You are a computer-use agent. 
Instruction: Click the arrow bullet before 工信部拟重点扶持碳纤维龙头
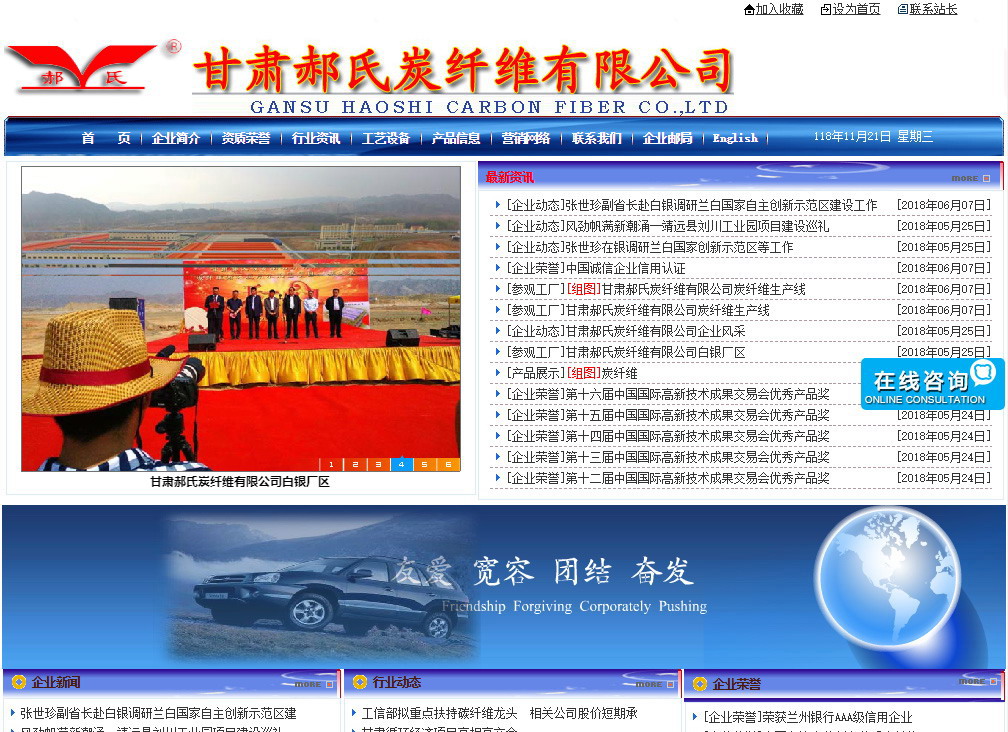pos(354,713)
